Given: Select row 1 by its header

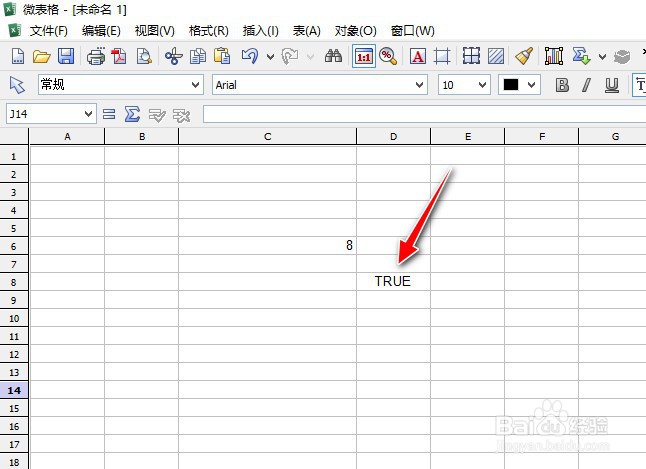Looking at the screenshot, I should 14,156.
